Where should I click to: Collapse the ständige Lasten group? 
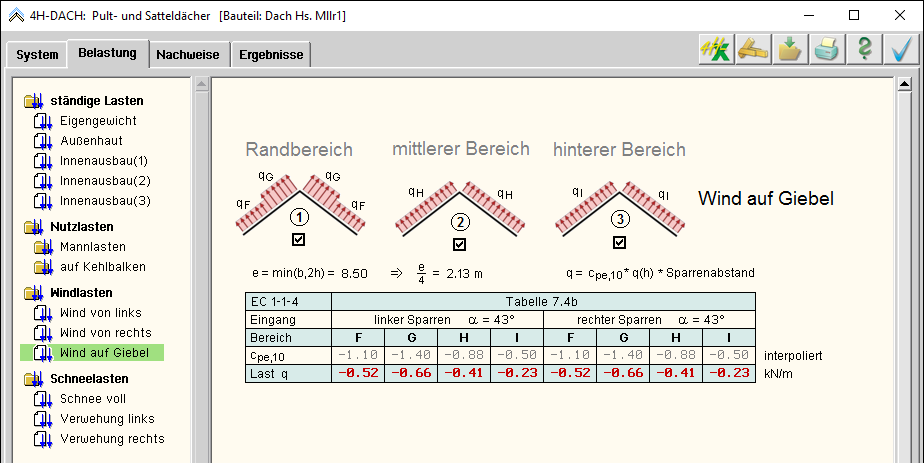coord(33,101)
